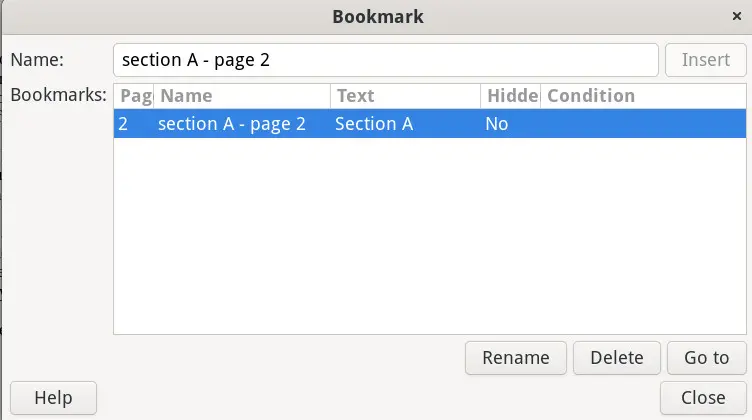Close the dialog with the title bar X
752x420 pixels.
click(737, 16)
